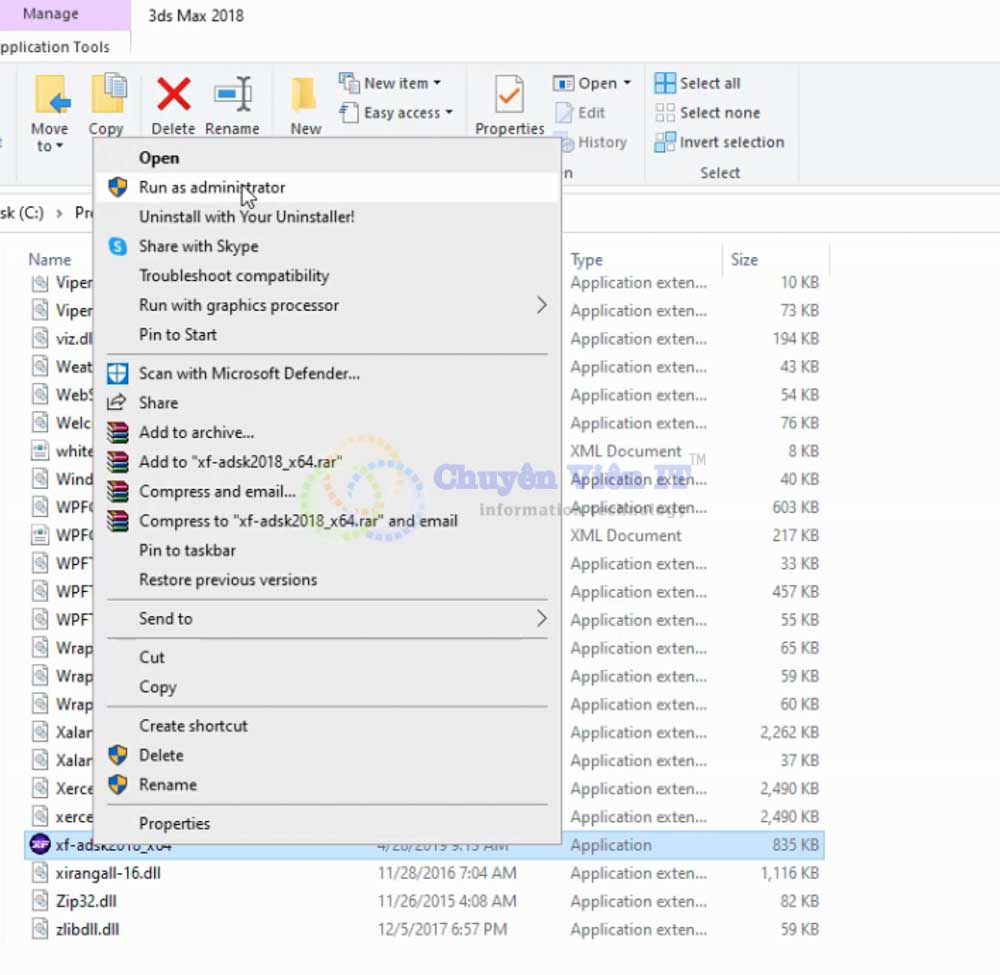
Task: Click the New folder icon
Action: pyautogui.click(x=305, y=96)
